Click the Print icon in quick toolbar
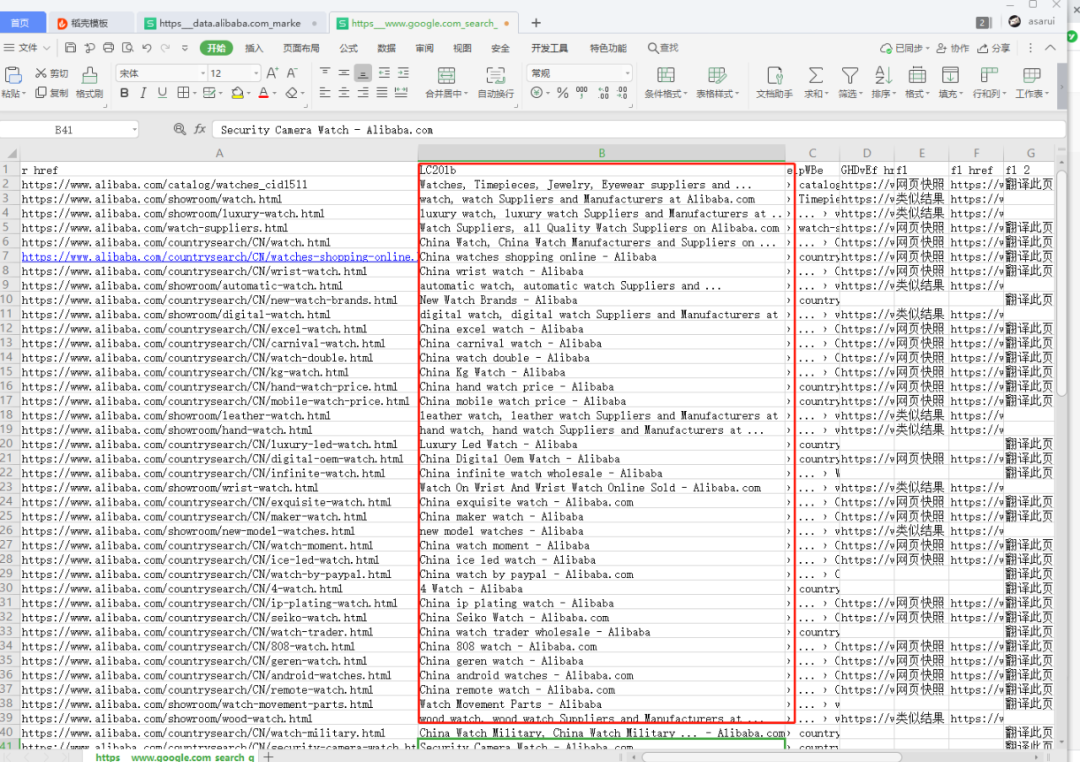This screenshot has width=1080, height=762. (x=108, y=48)
